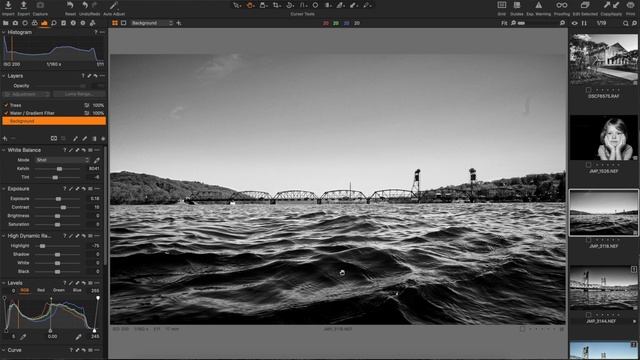This screenshot has height=360, width=640.
Task: Select the Green channel tab in Levels
Action: (59, 291)
